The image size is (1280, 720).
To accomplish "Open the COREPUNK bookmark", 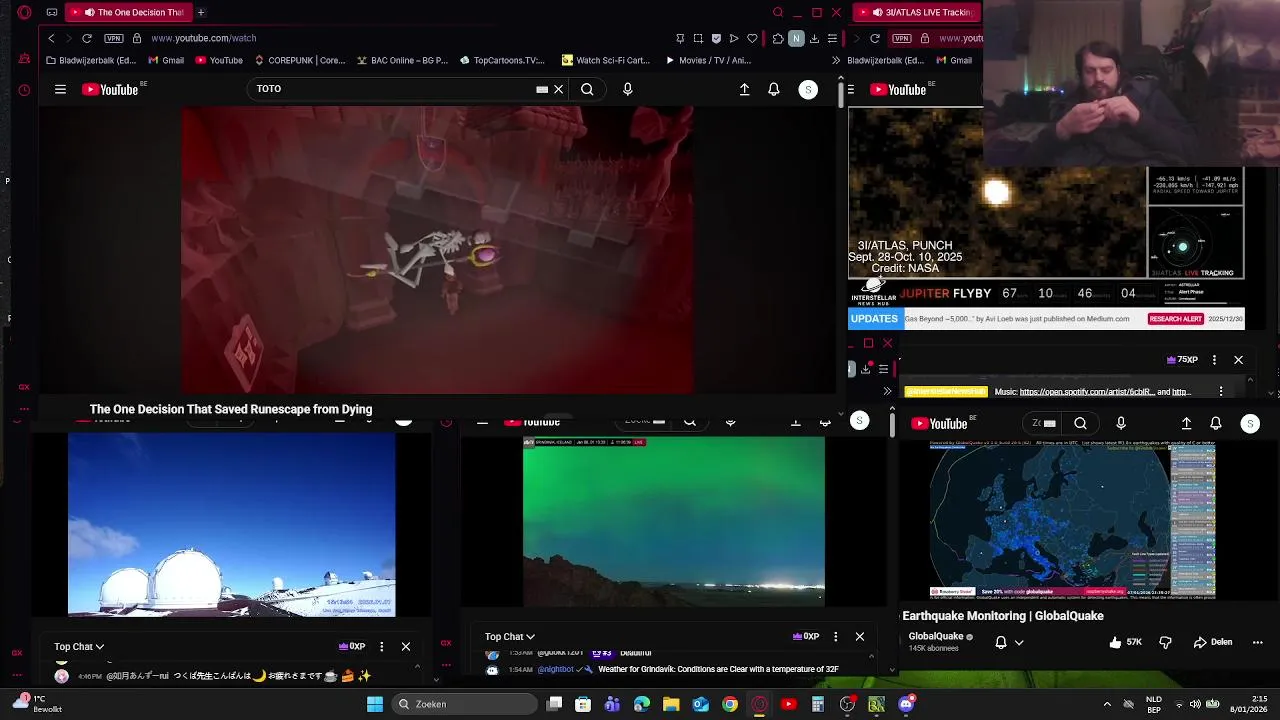I will [x=299, y=60].
